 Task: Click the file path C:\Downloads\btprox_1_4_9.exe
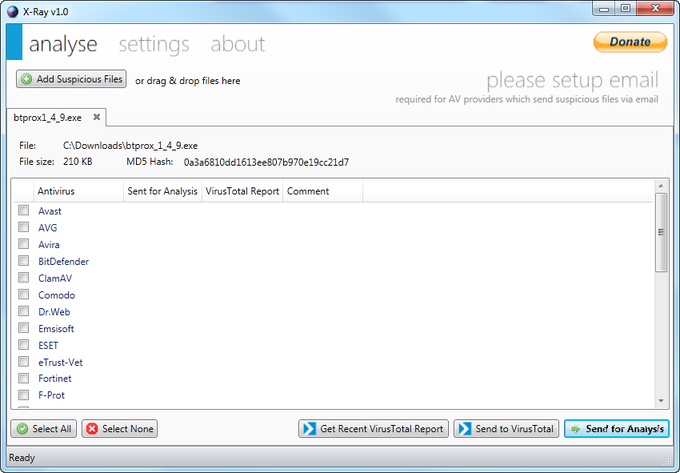coord(130,146)
